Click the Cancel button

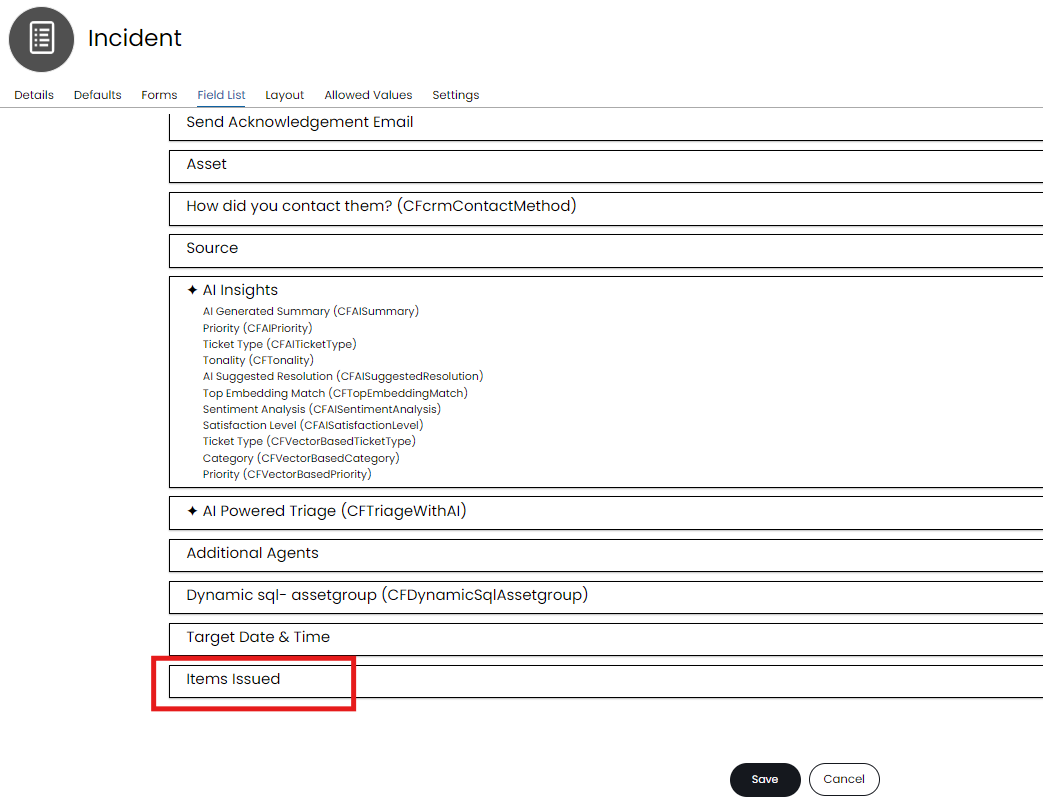(x=843, y=779)
